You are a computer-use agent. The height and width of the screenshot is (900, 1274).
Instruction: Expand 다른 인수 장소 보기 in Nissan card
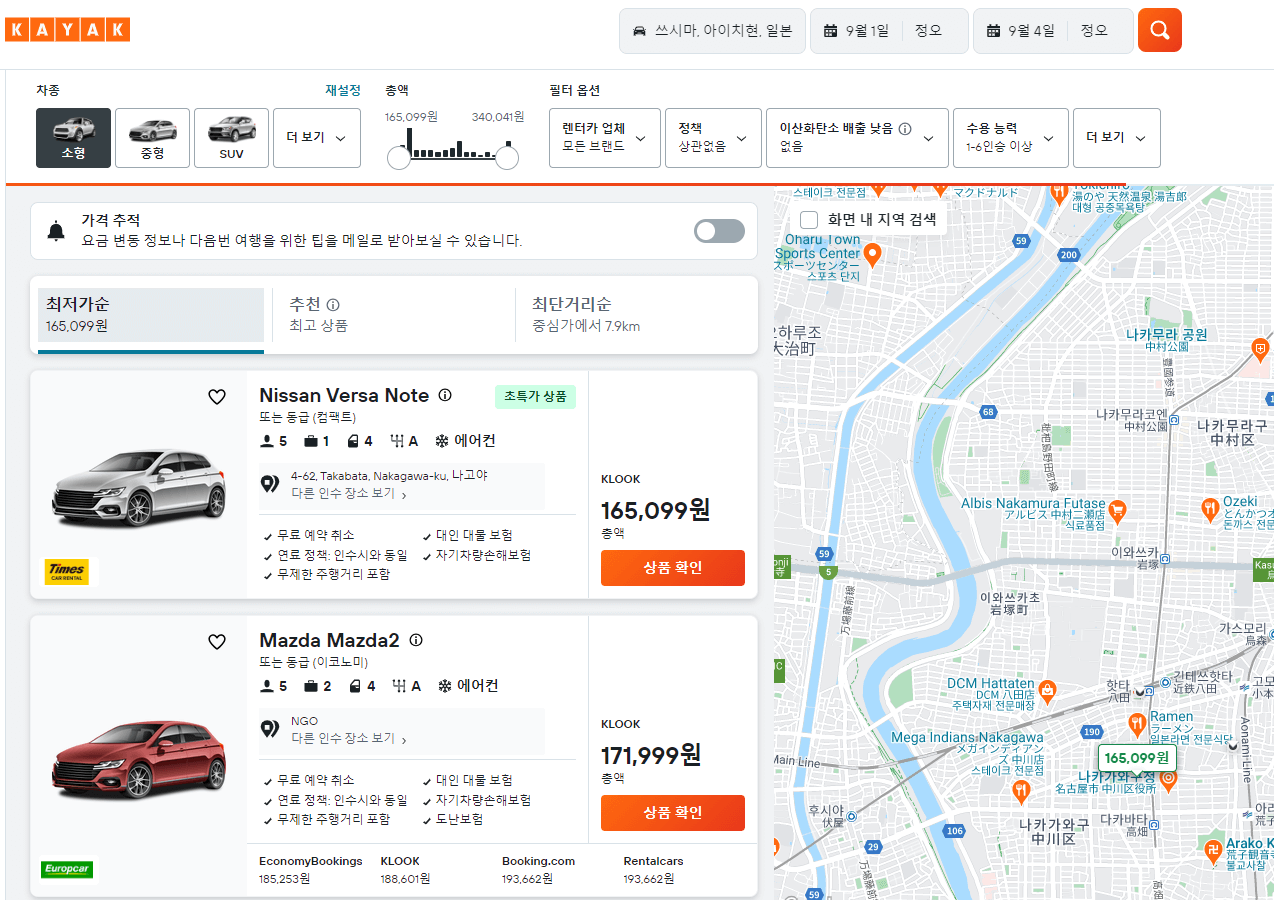click(x=349, y=494)
